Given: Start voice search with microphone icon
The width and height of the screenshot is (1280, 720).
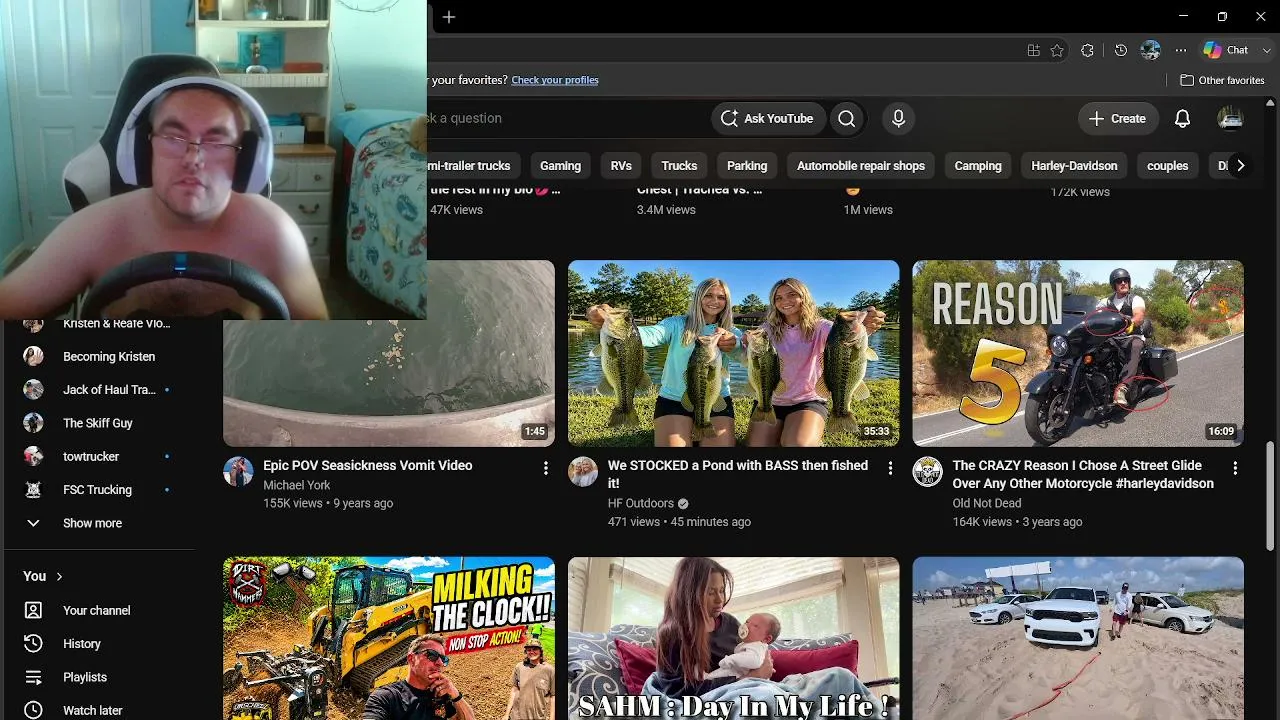Looking at the screenshot, I should [x=898, y=118].
